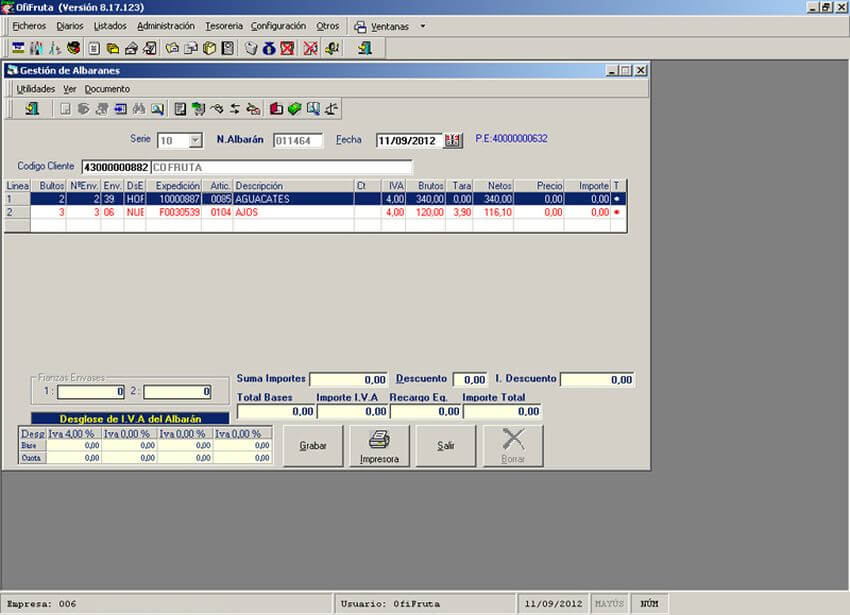Click the cardboard box toolbar icon
850x615 pixels.
[209, 48]
